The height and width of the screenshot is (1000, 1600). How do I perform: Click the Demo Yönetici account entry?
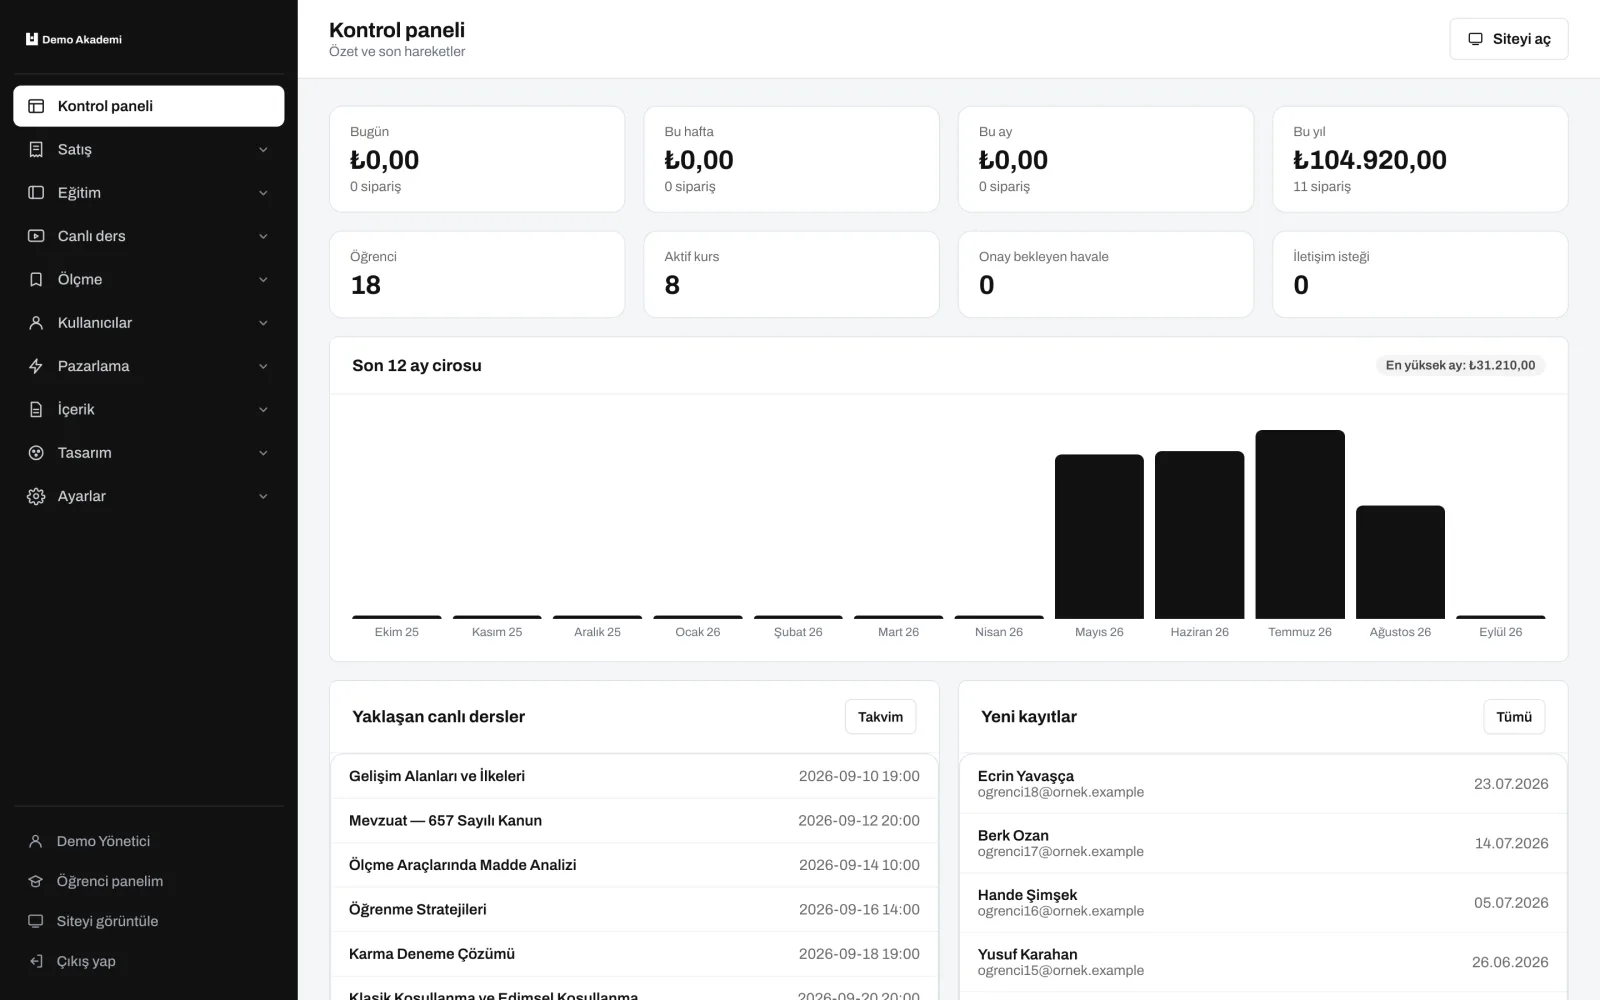[149, 841]
